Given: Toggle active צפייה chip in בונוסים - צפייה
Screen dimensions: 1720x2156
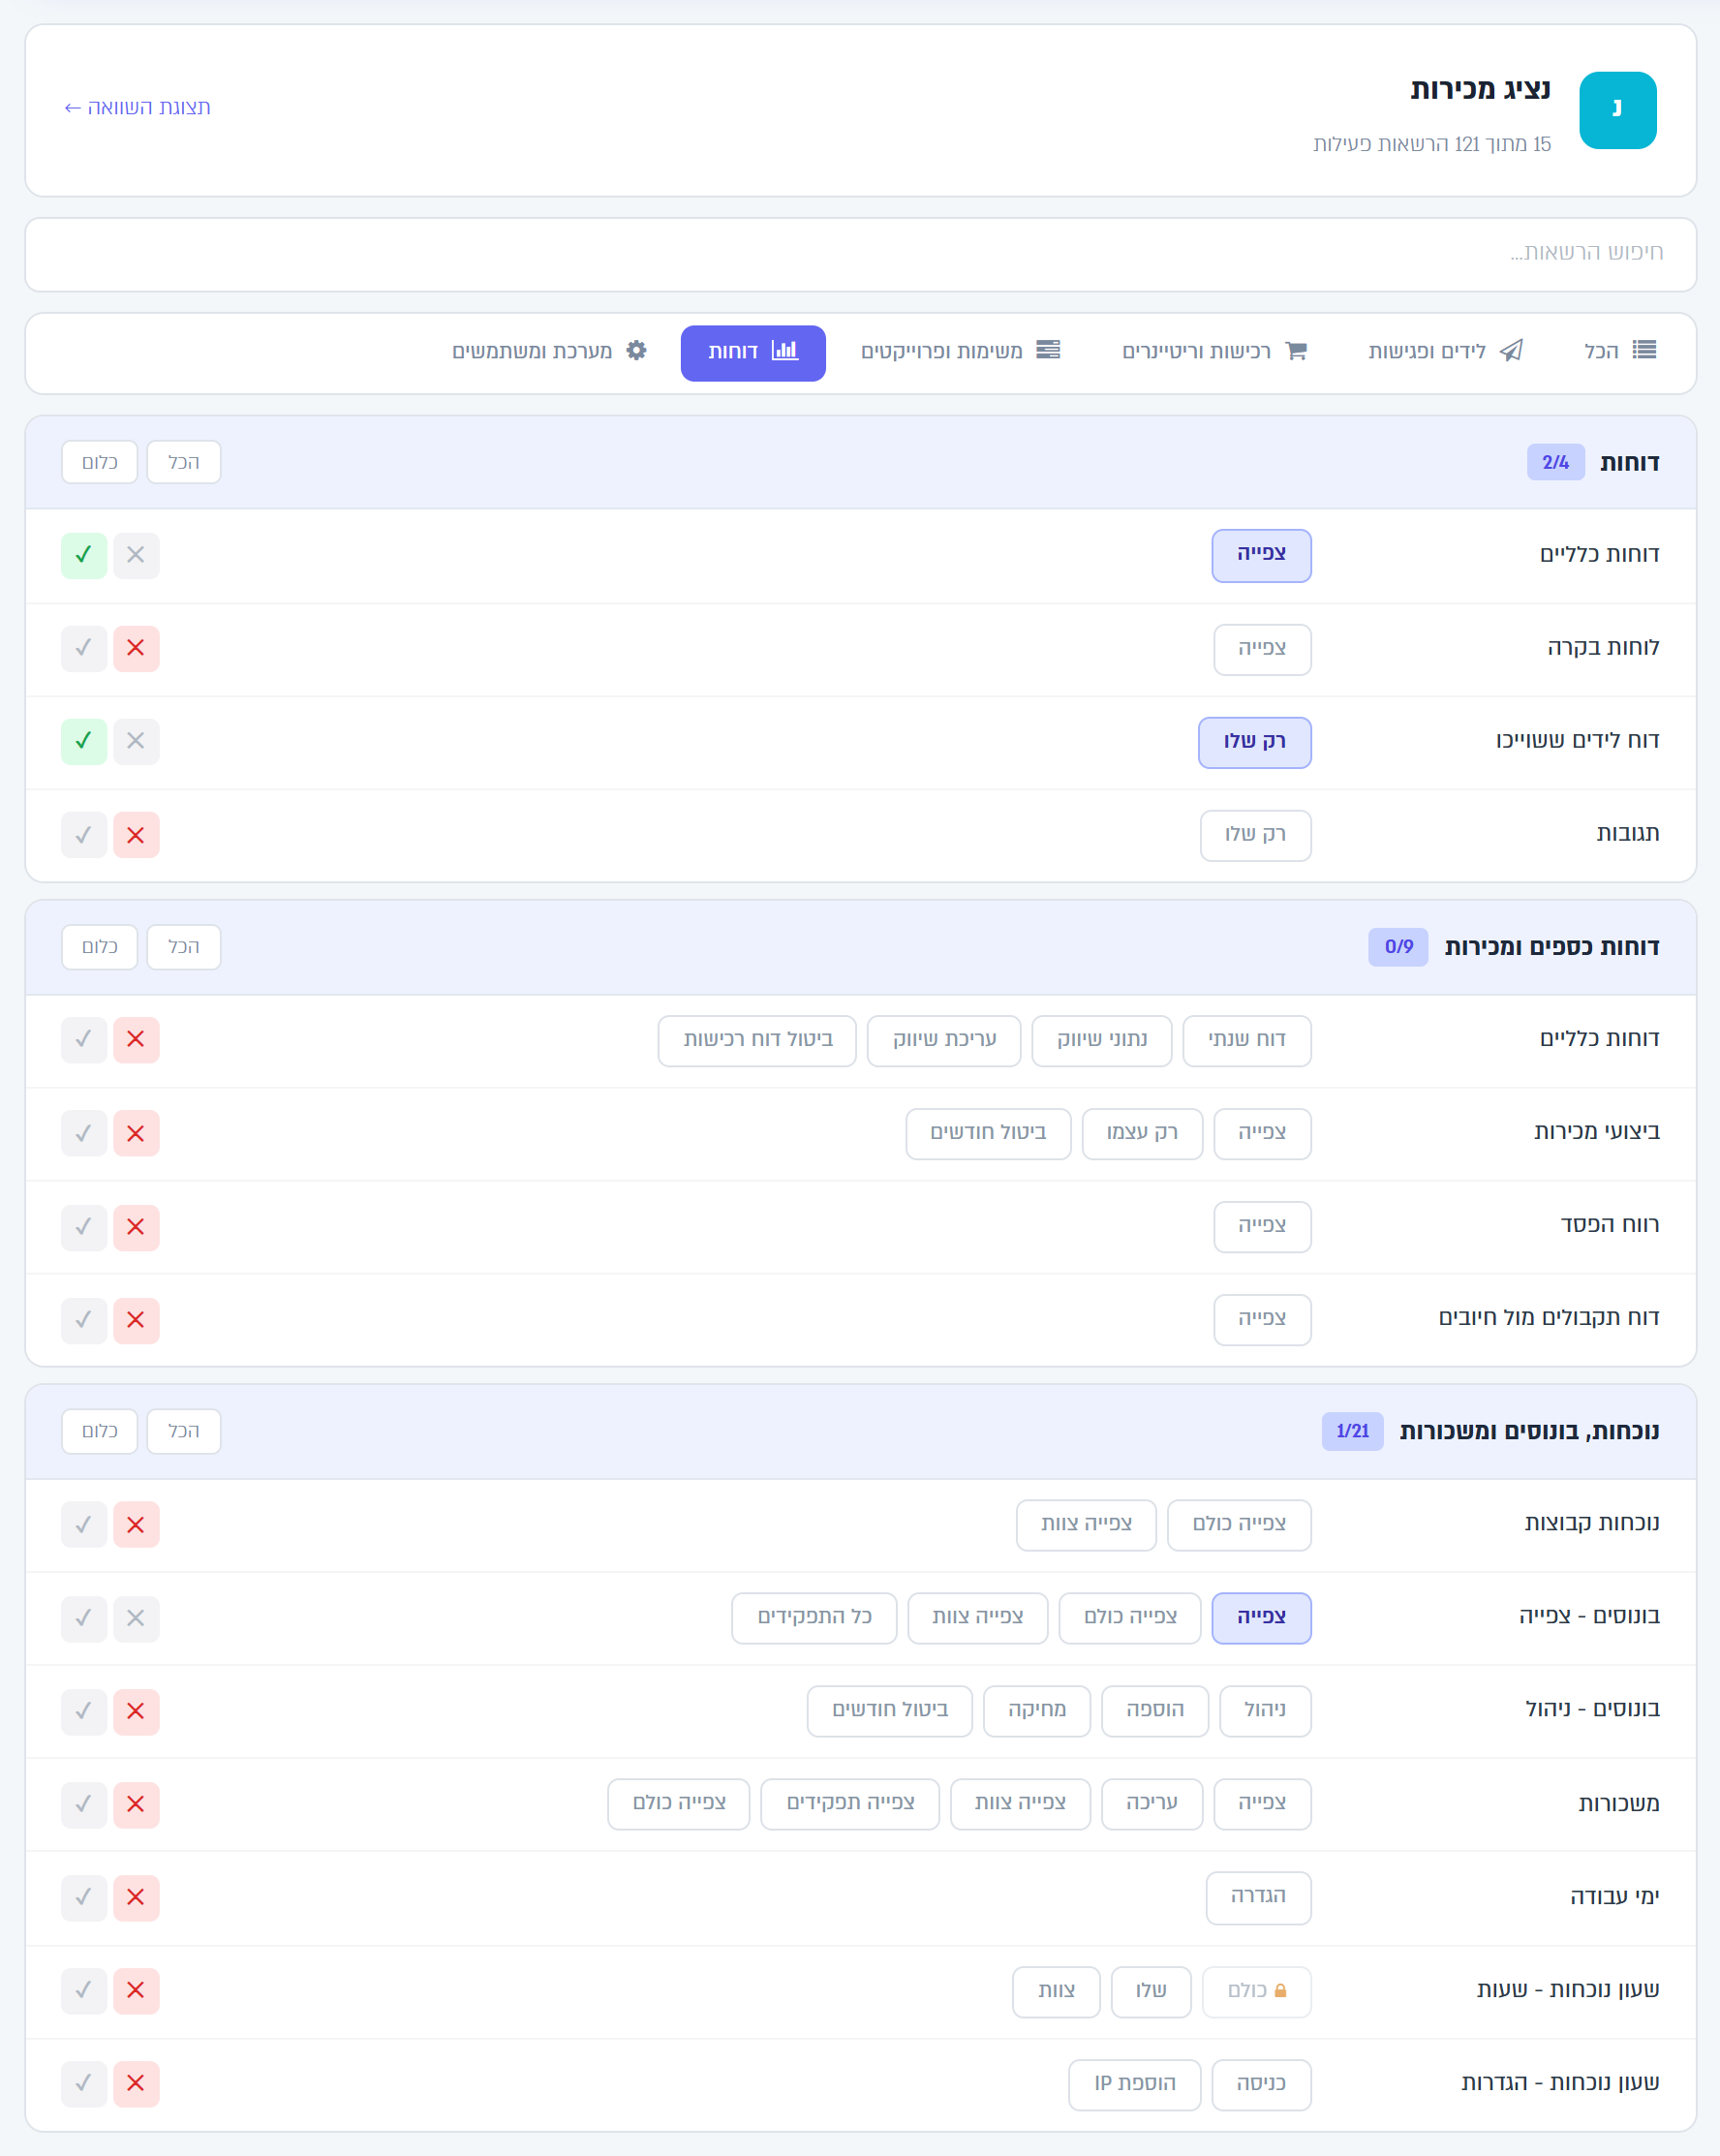Looking at the screenshot, I should [x=1261, y=1617].
